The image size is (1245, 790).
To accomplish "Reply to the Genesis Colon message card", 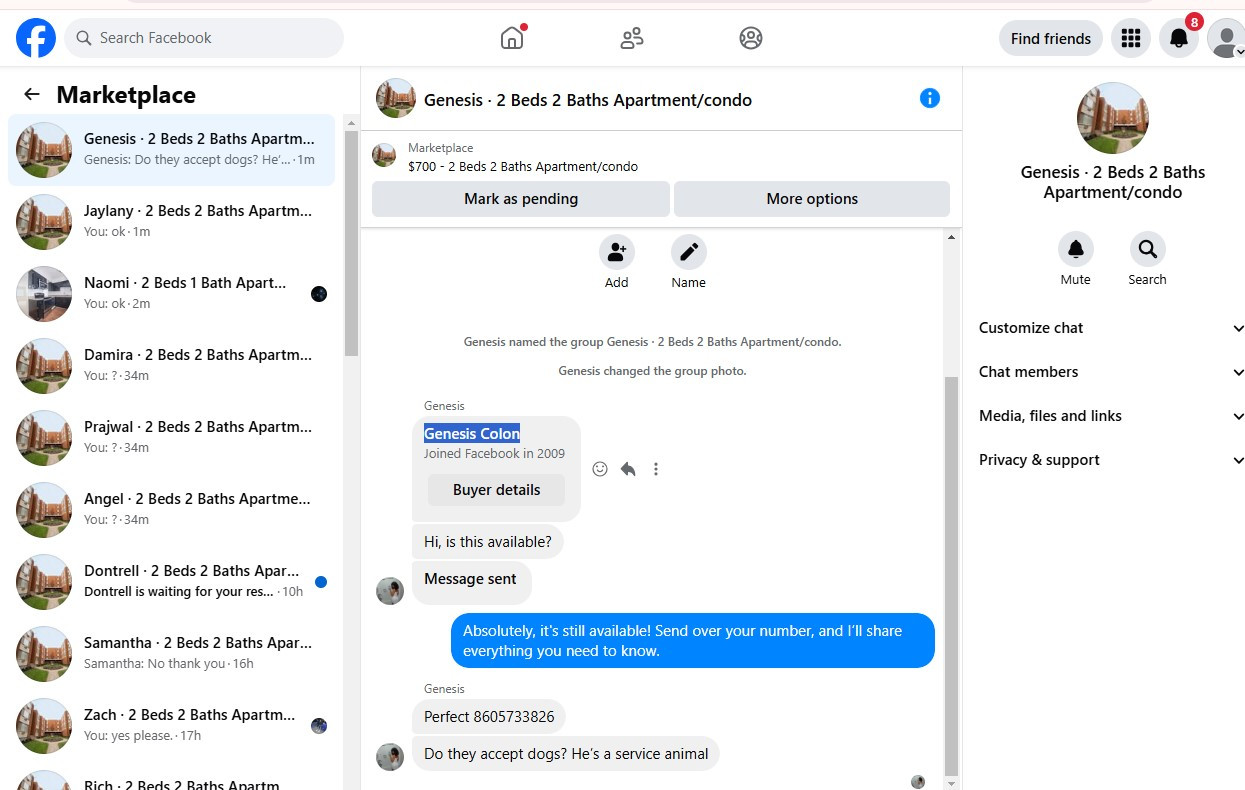I will point(628,469).
